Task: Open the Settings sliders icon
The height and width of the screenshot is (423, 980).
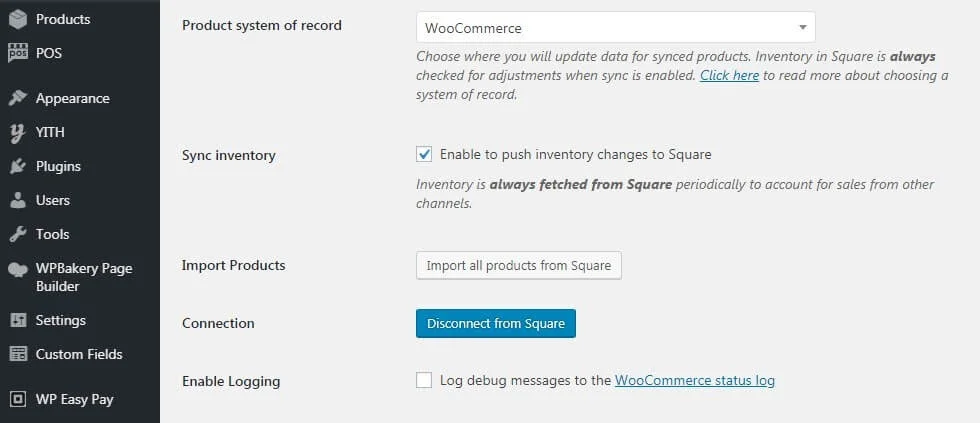Action: [x=18, y=320]
